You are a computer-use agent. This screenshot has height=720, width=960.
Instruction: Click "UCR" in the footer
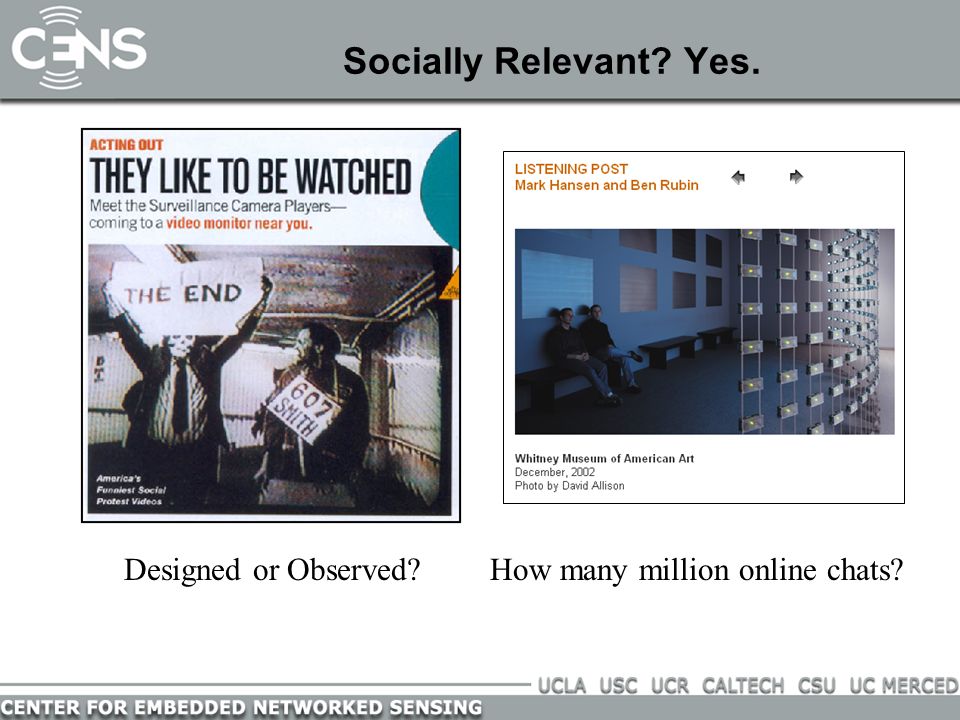click(x=669, y=686)
